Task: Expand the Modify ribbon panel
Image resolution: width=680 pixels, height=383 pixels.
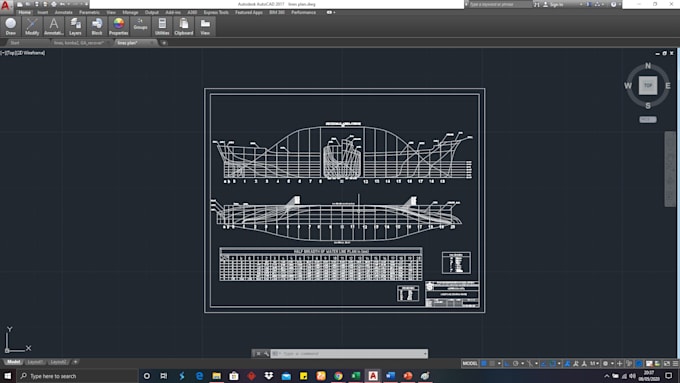Action: [x=32, y=26]
